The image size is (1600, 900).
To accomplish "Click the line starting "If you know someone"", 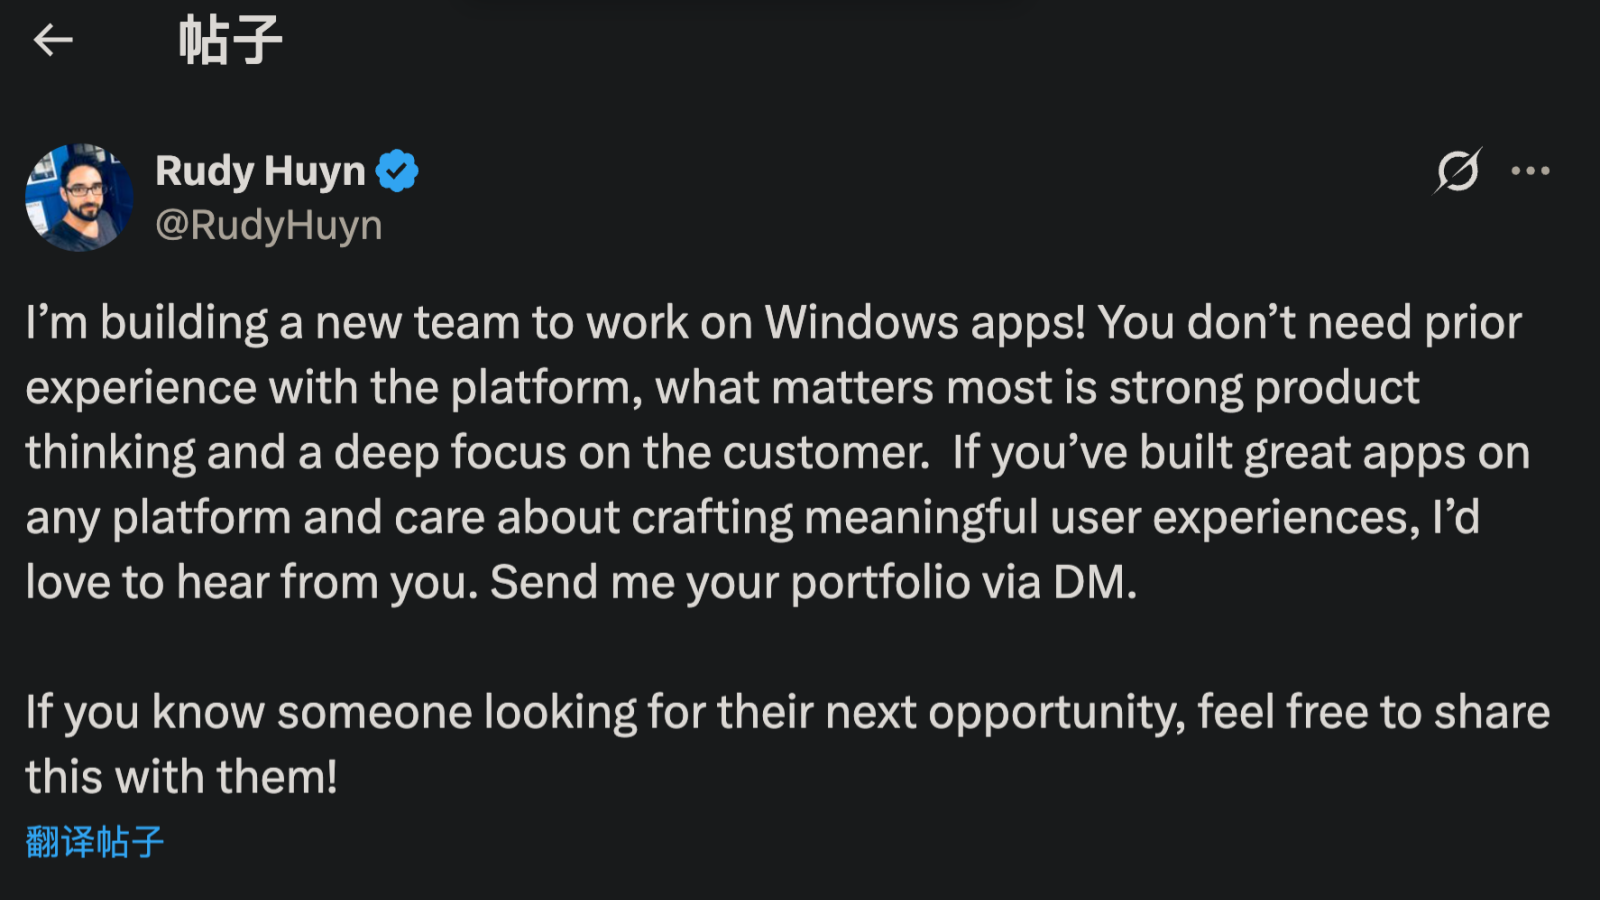I will point(787,713).
